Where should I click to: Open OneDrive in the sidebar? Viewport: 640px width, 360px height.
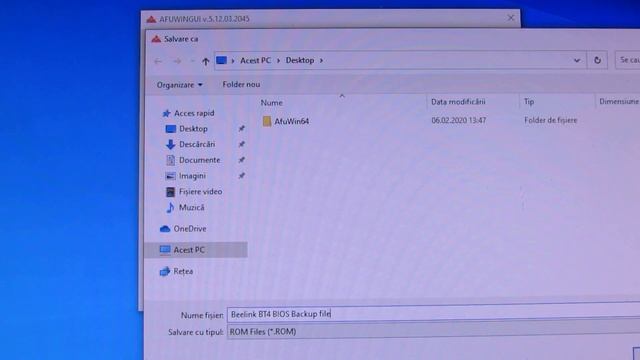(x=190, y=229)
